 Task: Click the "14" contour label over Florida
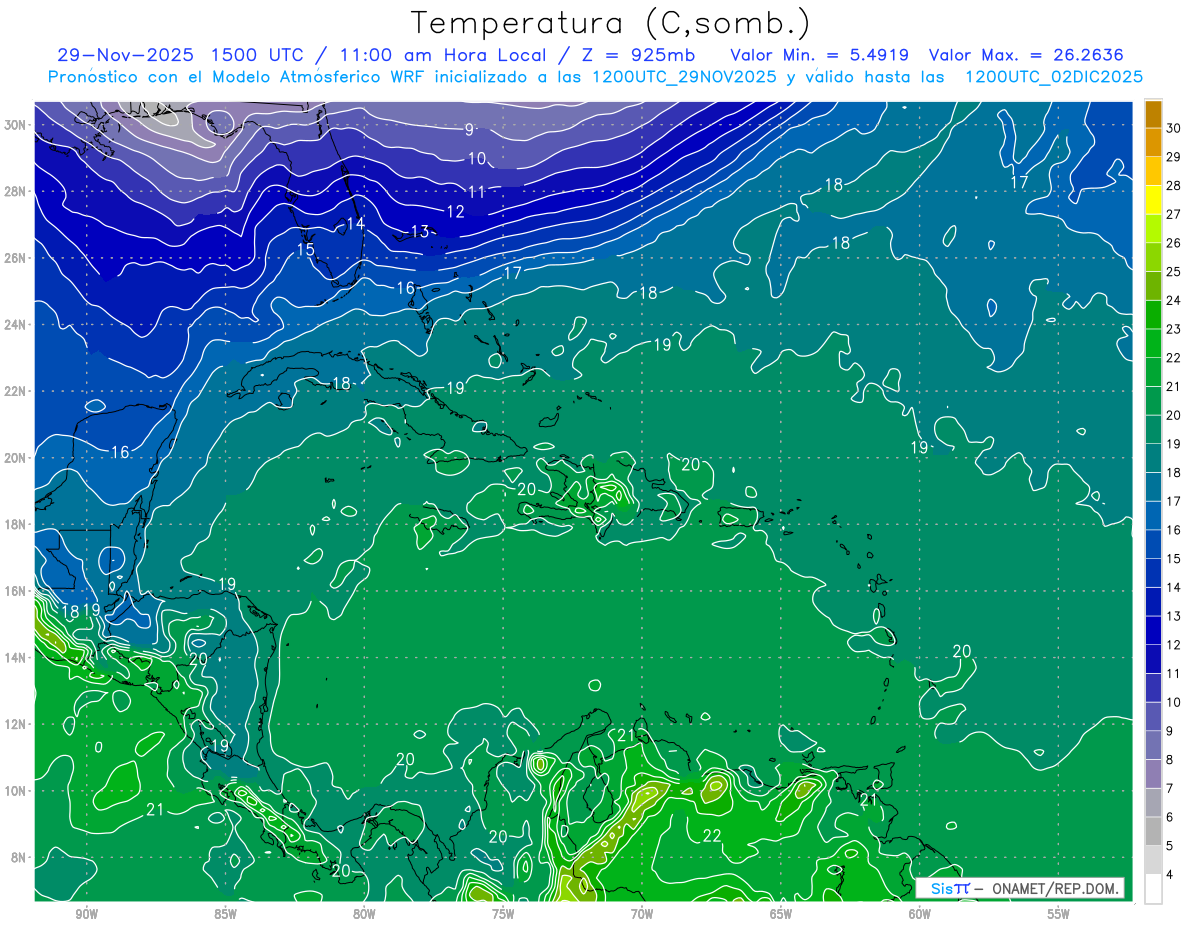[356, 224]
